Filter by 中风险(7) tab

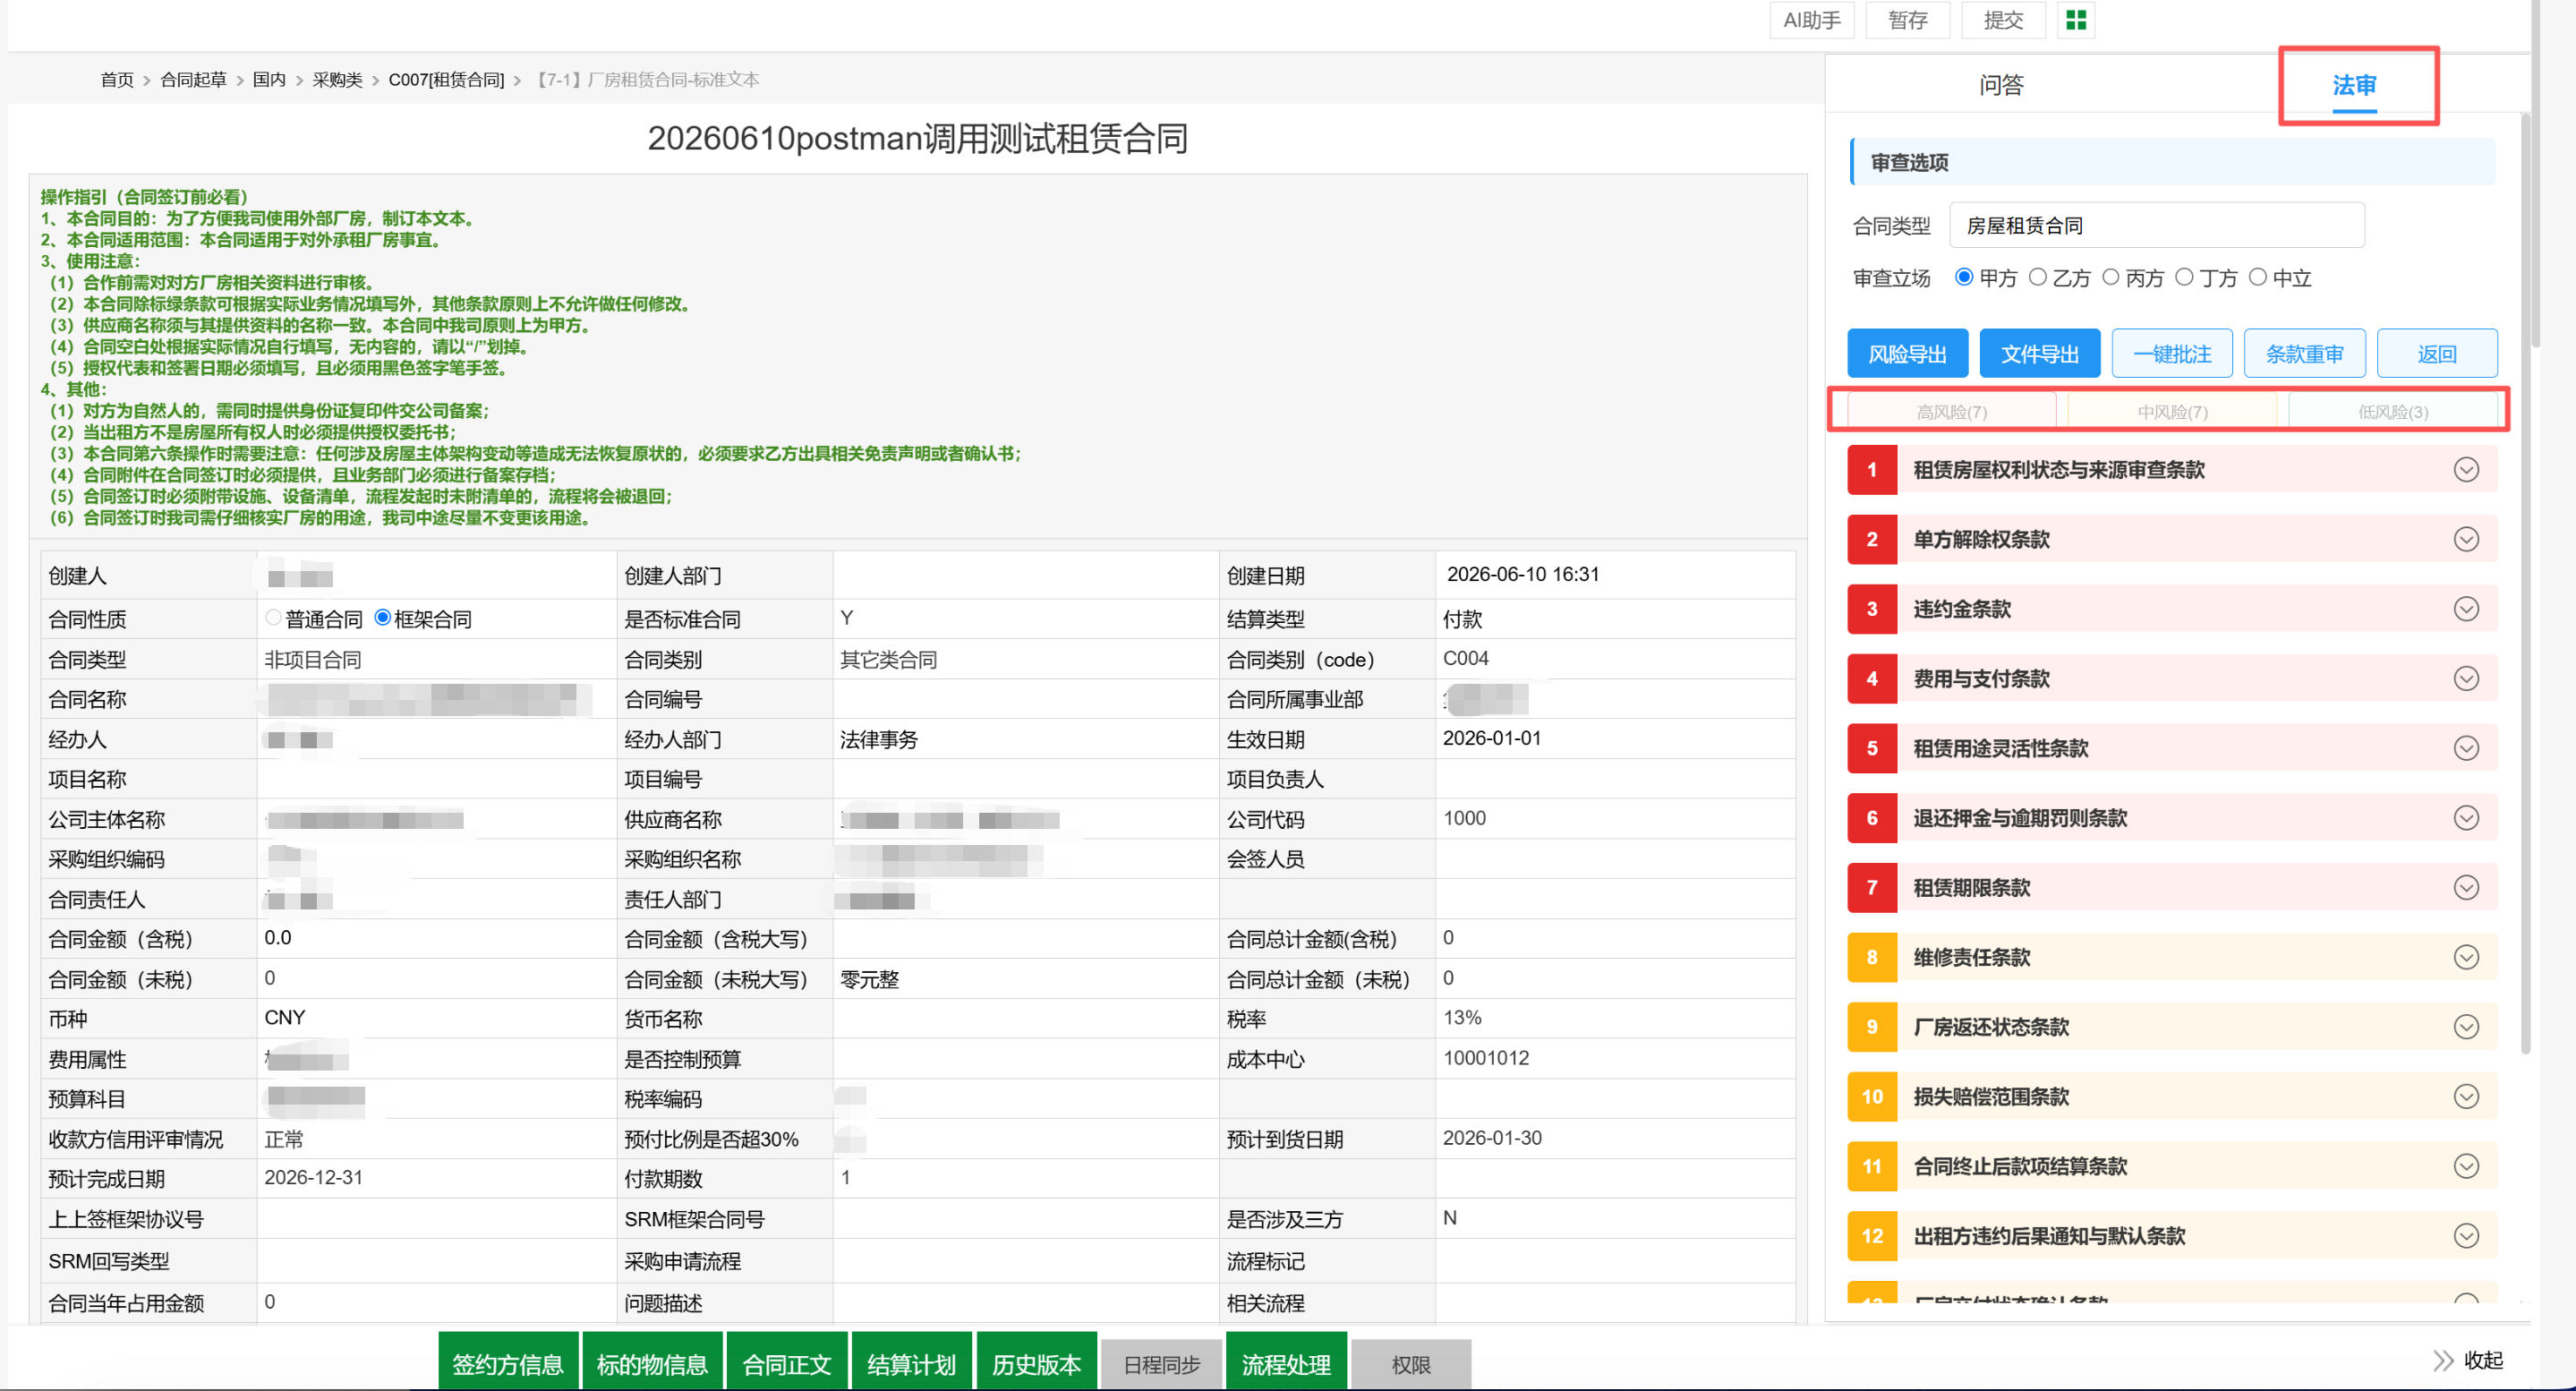(x=2172, y=411)
